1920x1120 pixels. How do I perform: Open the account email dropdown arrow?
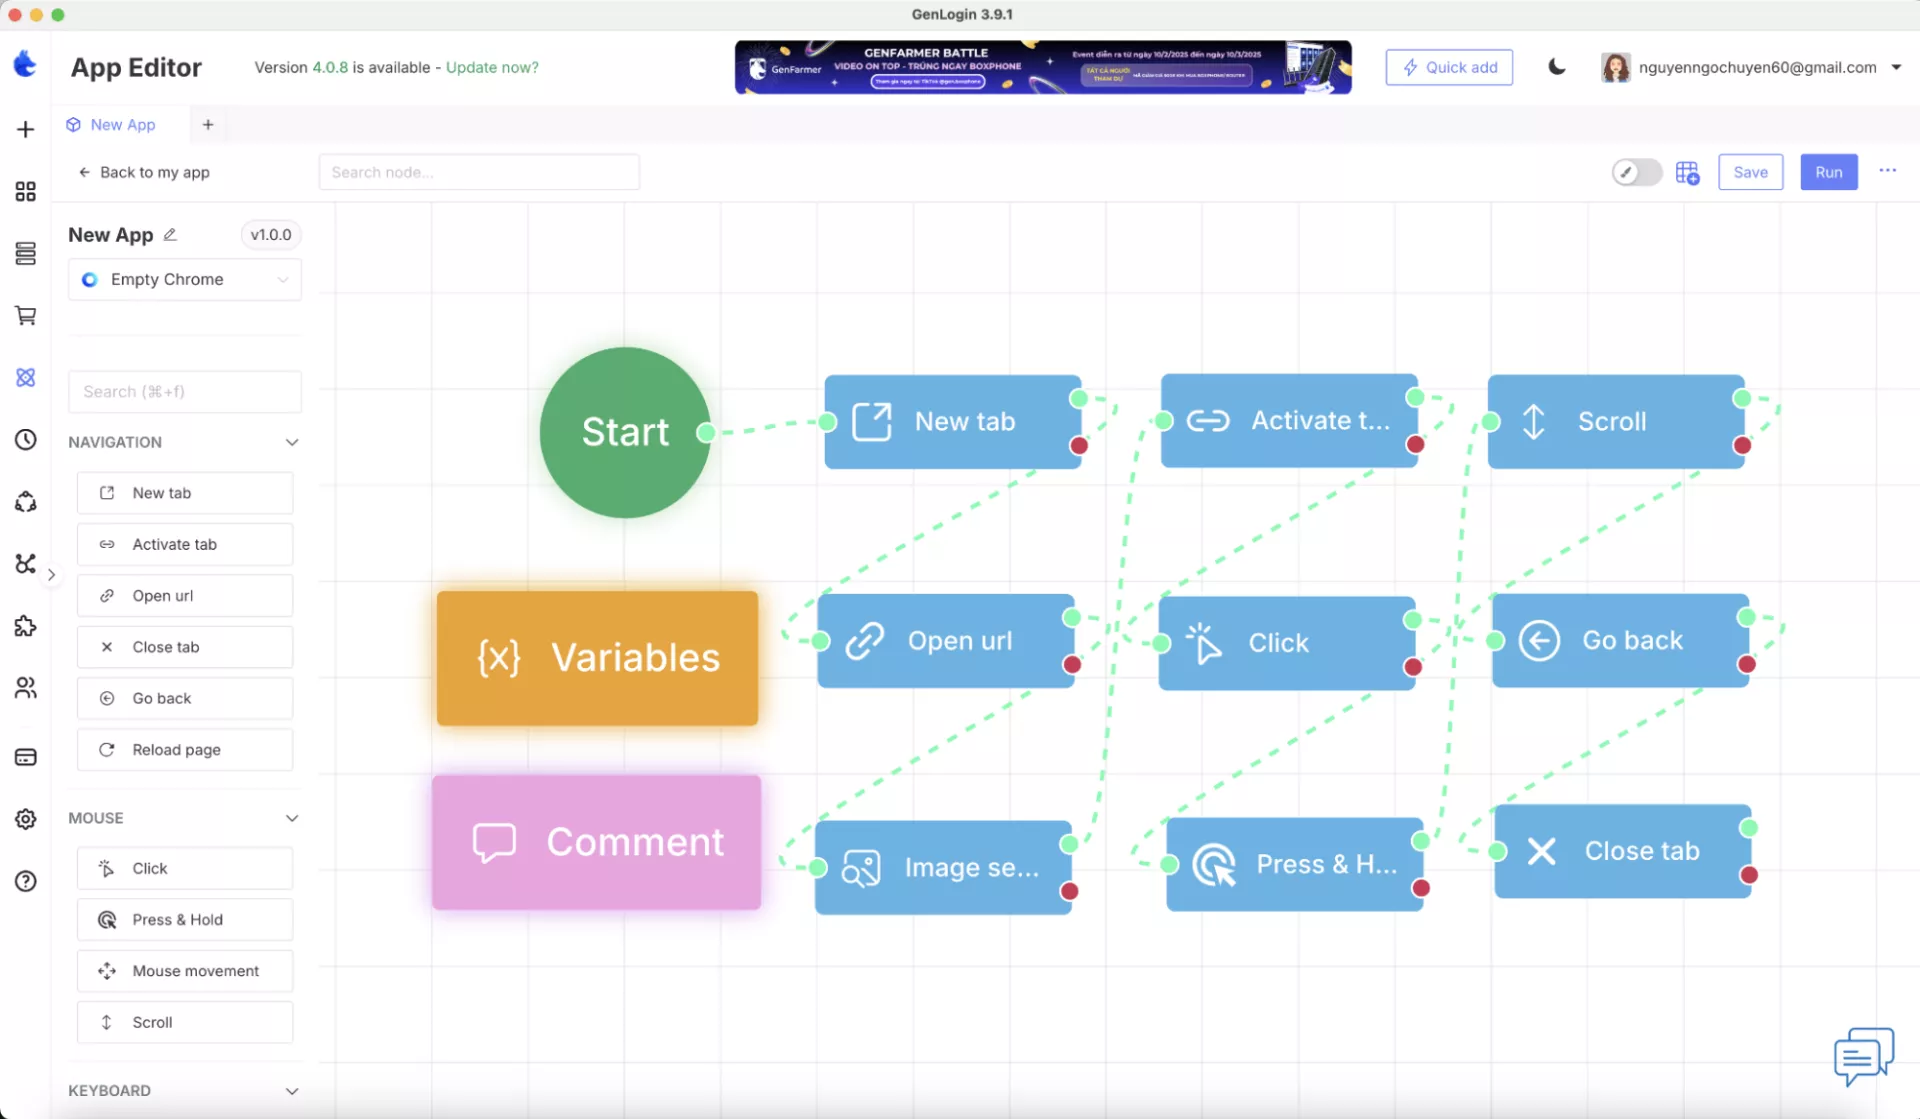point(1896,67)
